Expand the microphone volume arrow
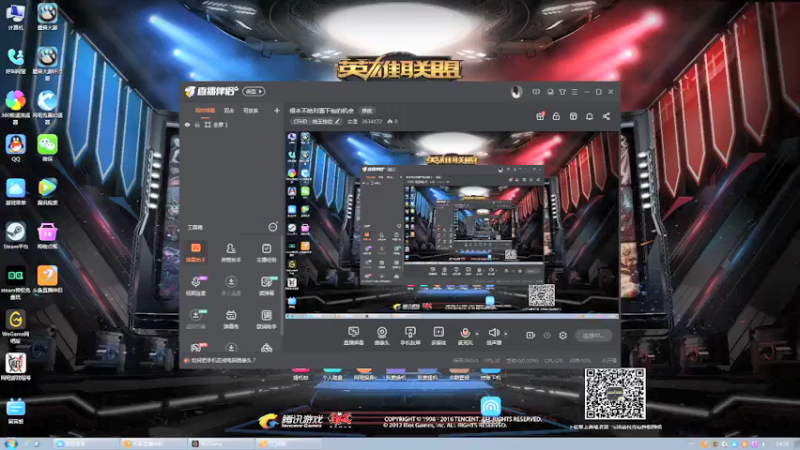800x450 pixels. [x=477, y=334]
